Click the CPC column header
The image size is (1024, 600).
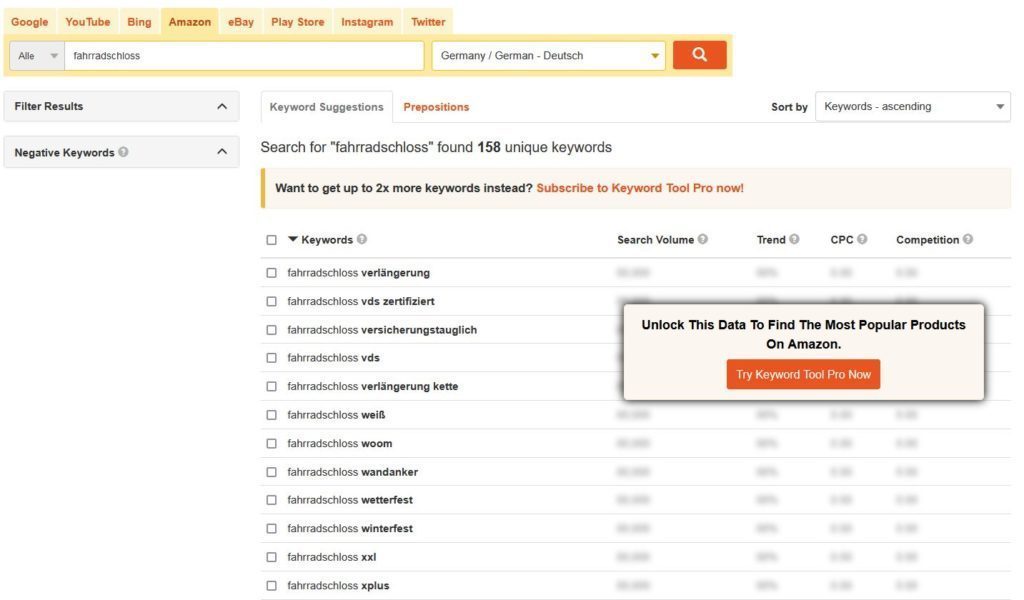[842, 240]
